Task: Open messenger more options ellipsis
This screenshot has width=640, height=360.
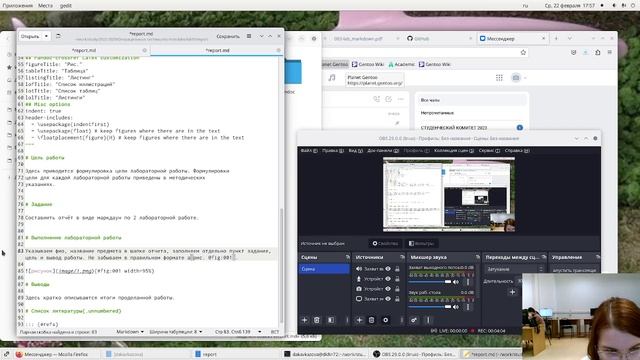Action: pyautogui.click(x=401, y=99)
